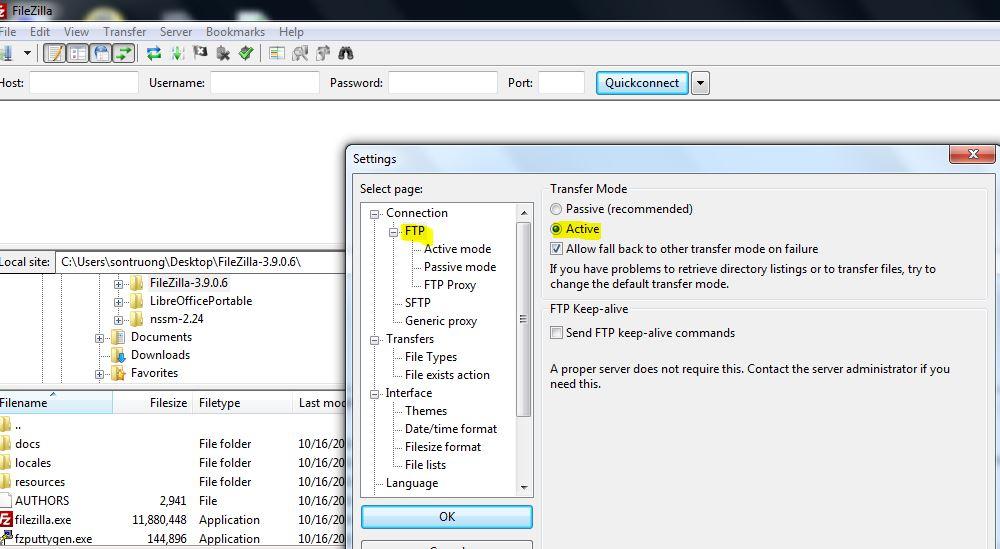Image resolution: width=1000 pixels, height=549 pixels.
Task: Open the Quickconnect history dropdown arrow
Action: (700, 83)
